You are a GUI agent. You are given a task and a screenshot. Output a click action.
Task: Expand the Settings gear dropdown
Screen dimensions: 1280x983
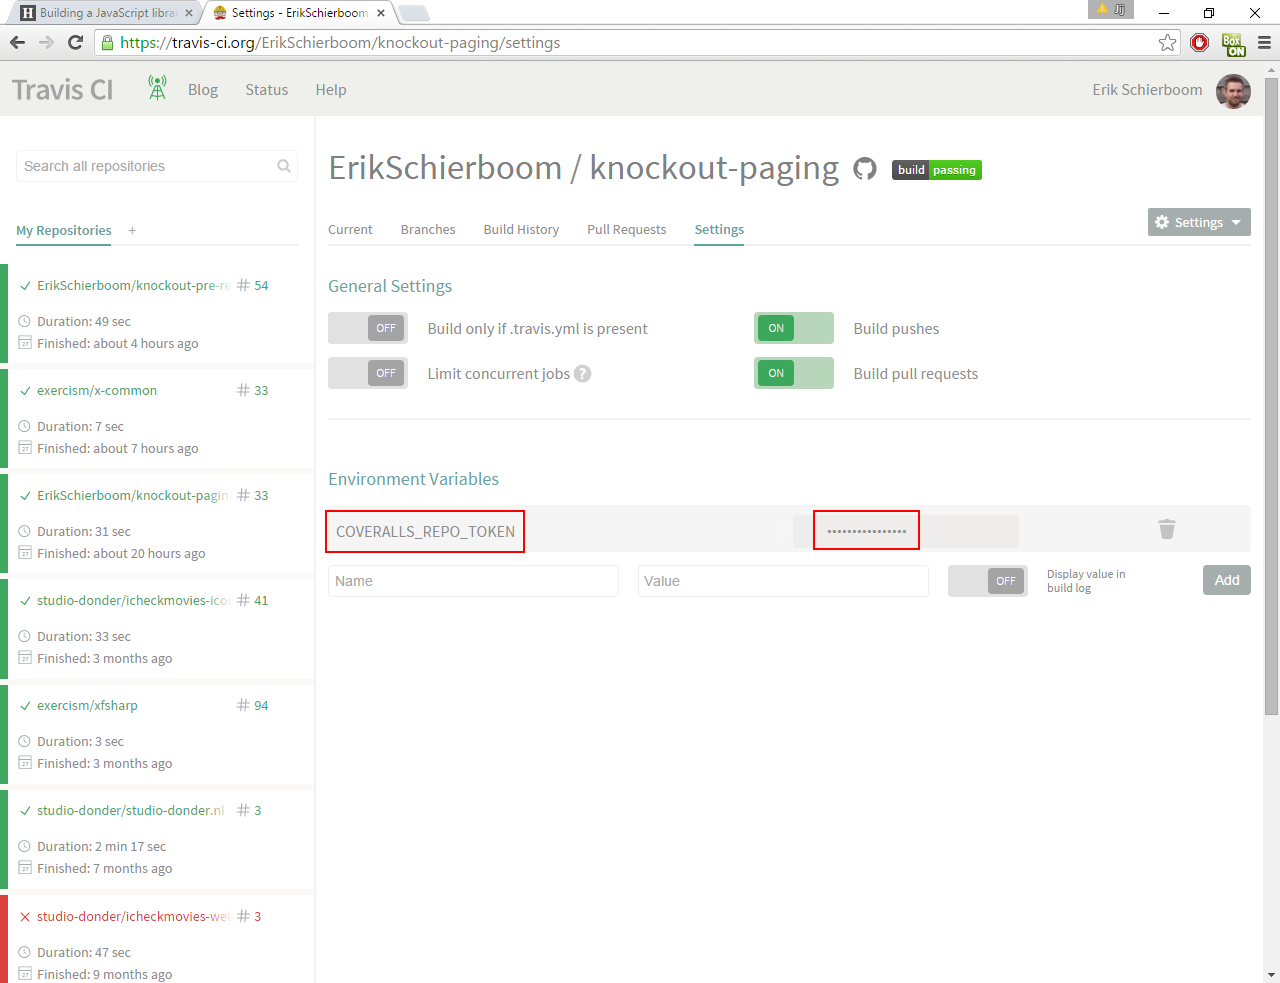coord(1199,222)
